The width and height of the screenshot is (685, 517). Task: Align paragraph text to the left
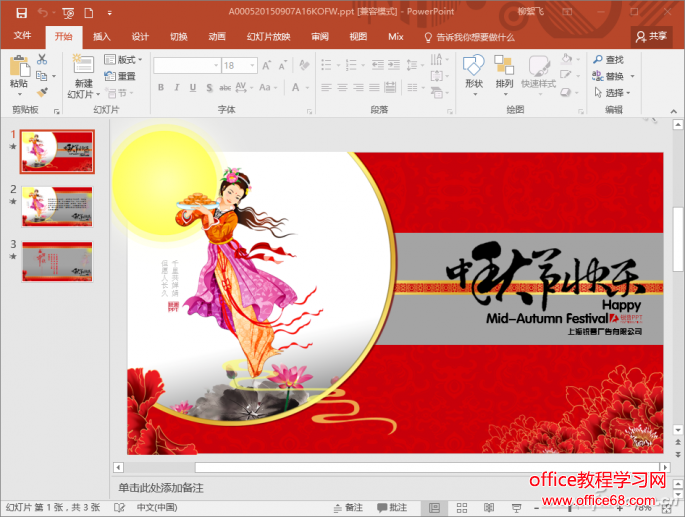pos(326,87)
